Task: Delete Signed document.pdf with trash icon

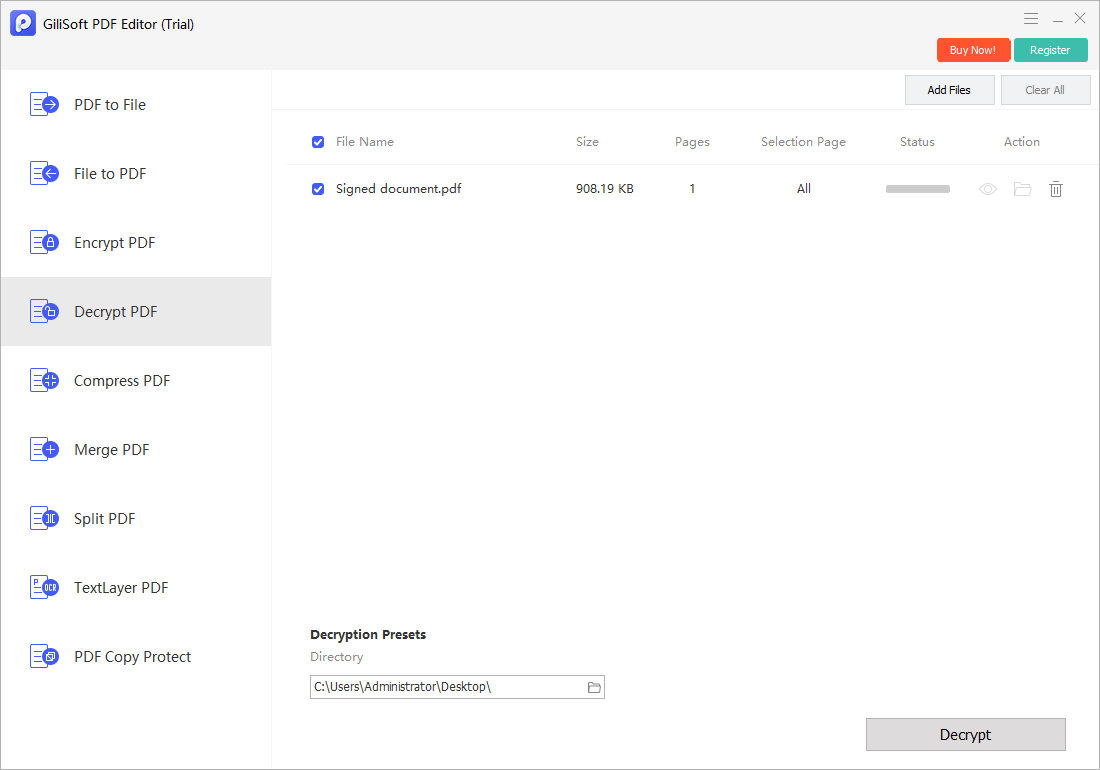Action: tap(1056, 189)
